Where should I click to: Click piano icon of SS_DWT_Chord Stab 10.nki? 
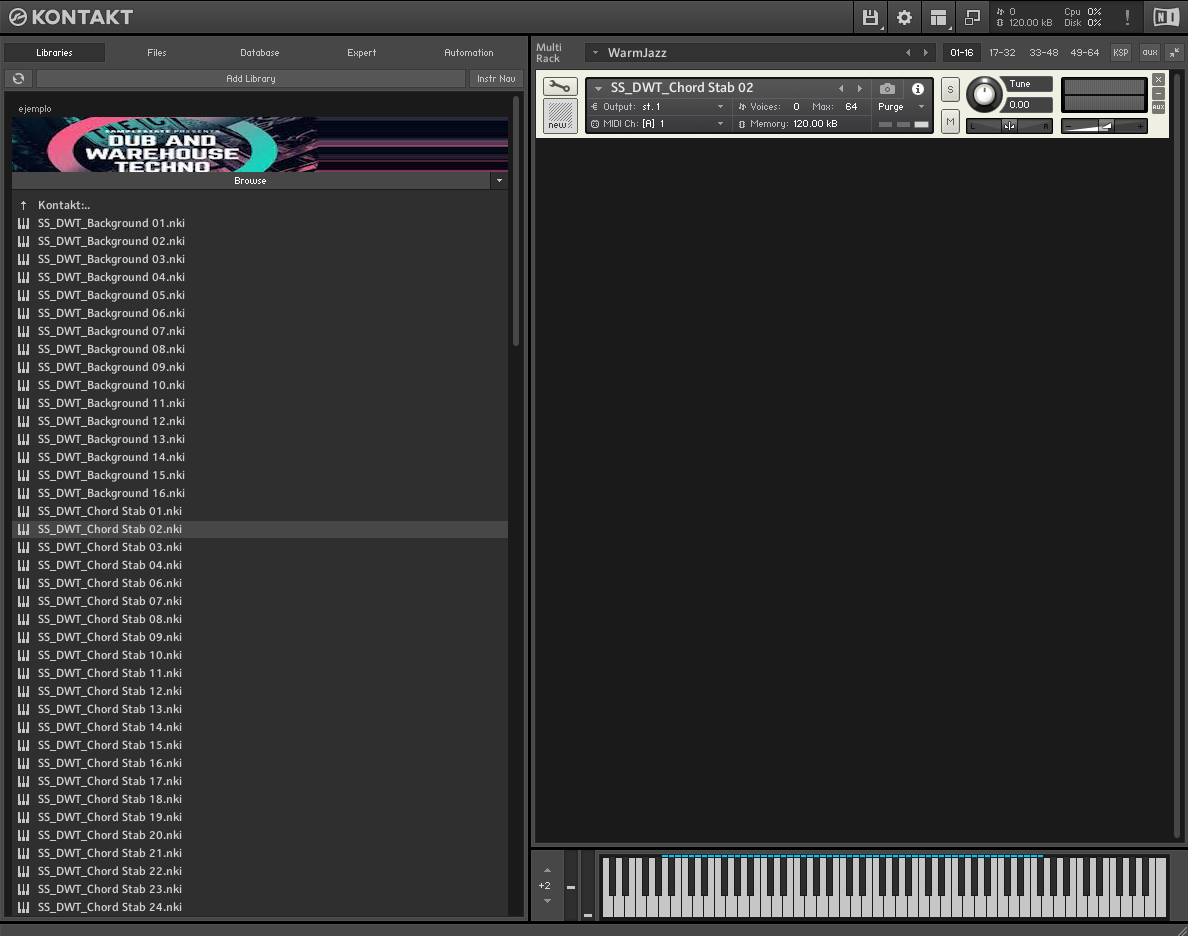coord(23,656)
